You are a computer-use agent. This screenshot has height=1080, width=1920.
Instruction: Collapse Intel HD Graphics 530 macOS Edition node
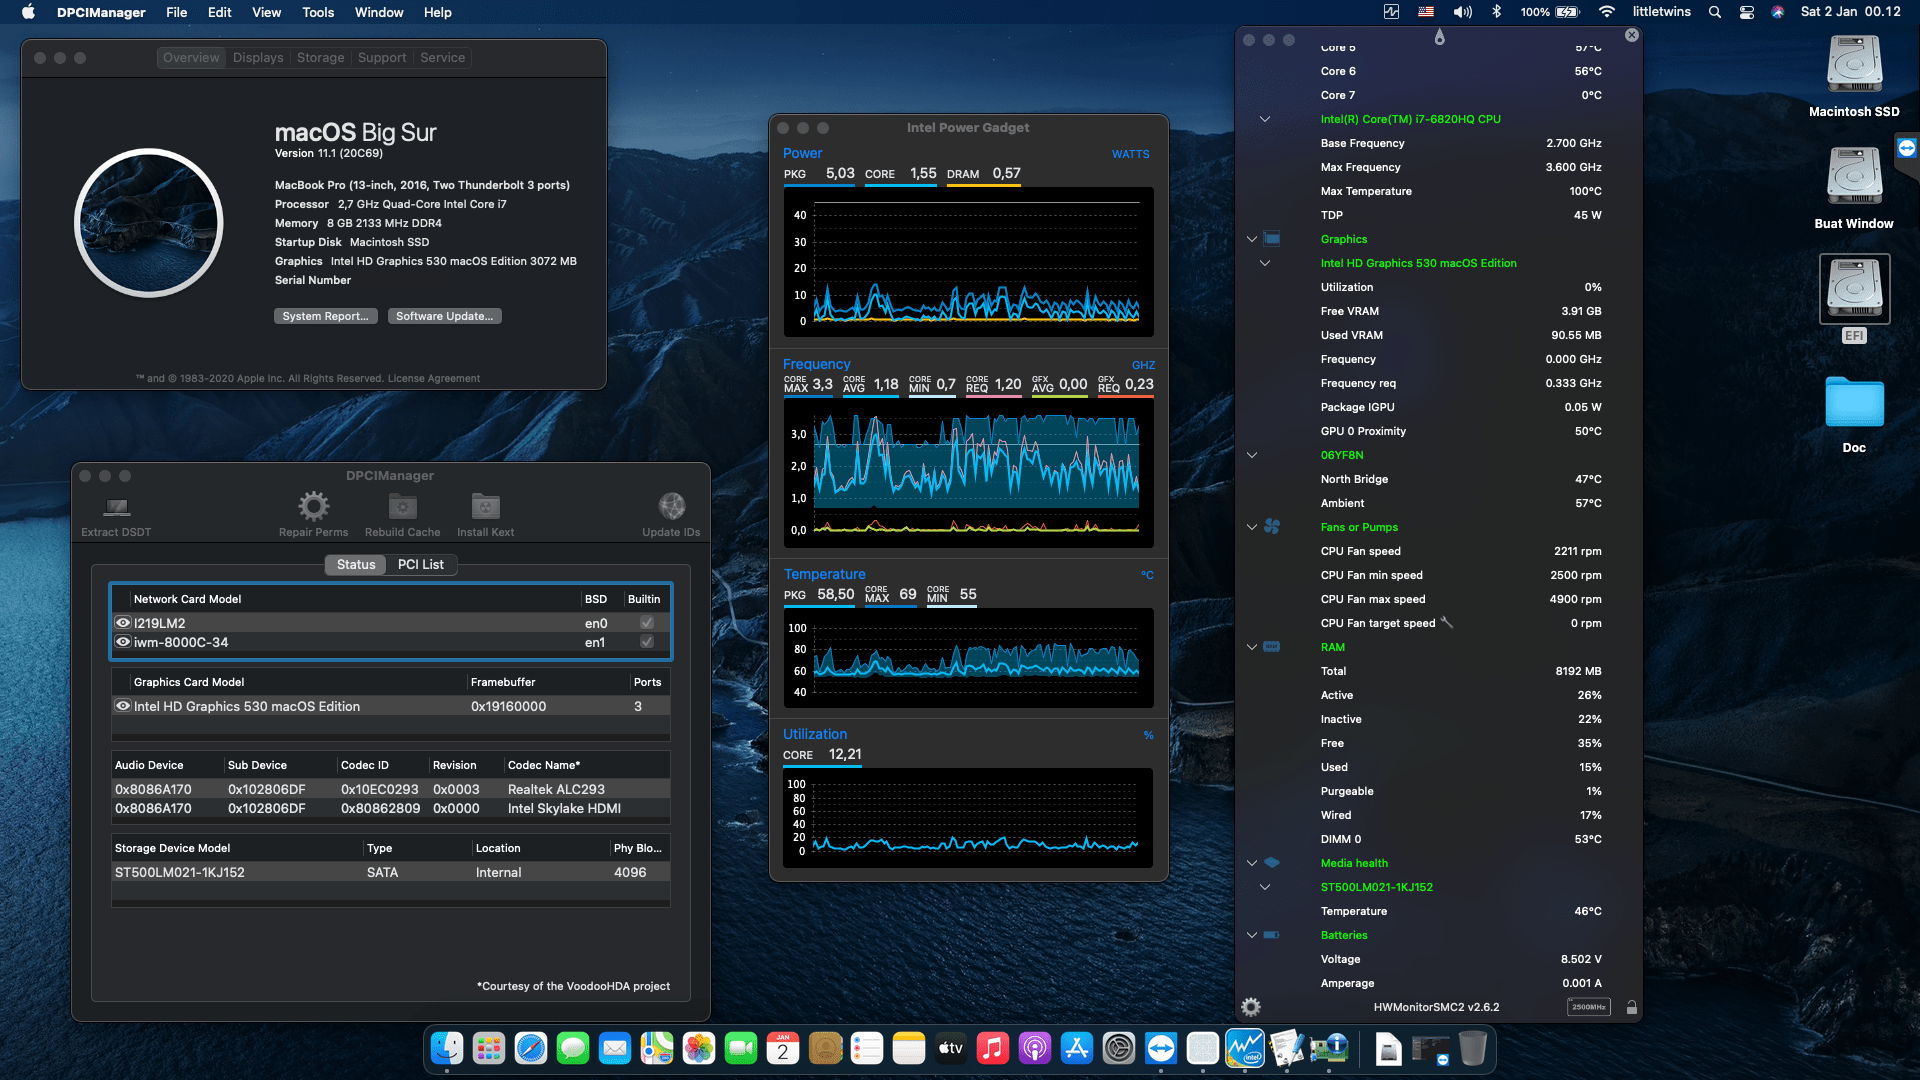pyautogui.click(x=1265, y=263)
